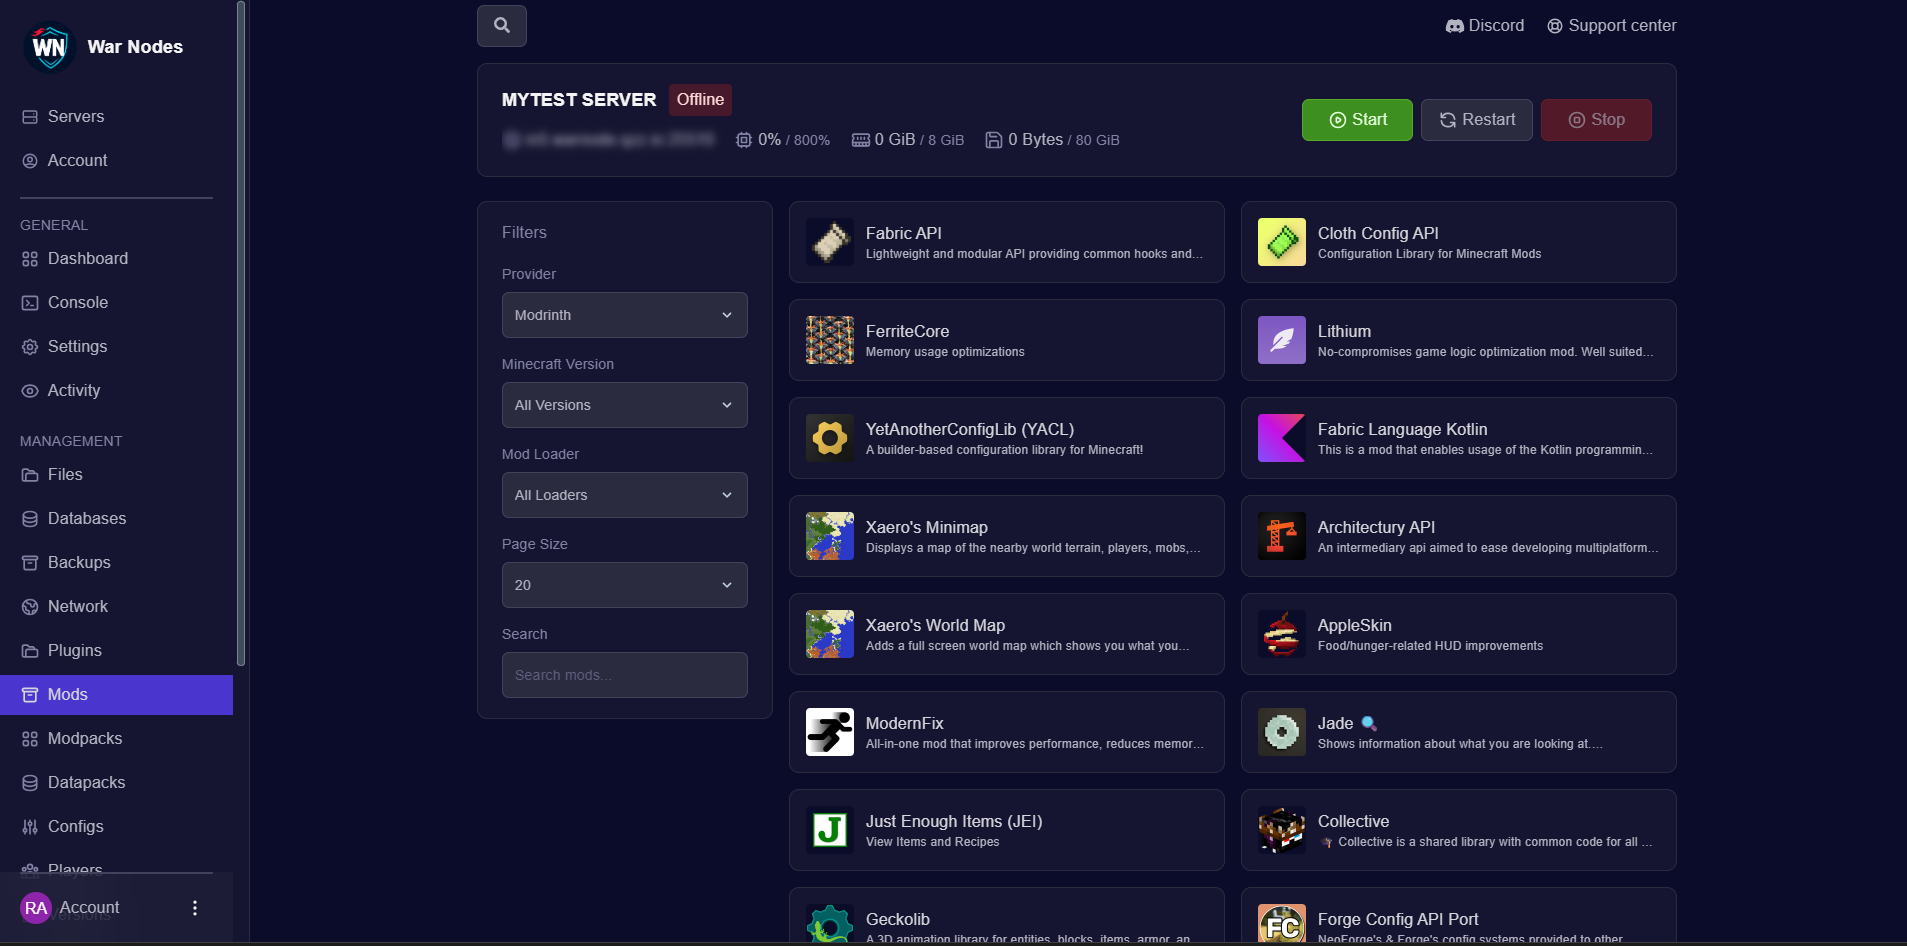Open Network section
The height and width of the screenshot is (946, 1907).
point(116,607)
